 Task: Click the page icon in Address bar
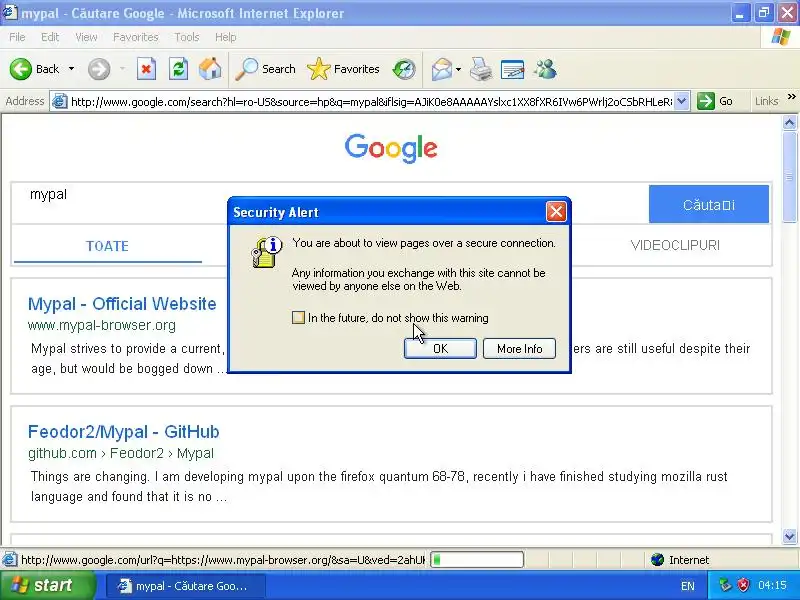(60, 102)
